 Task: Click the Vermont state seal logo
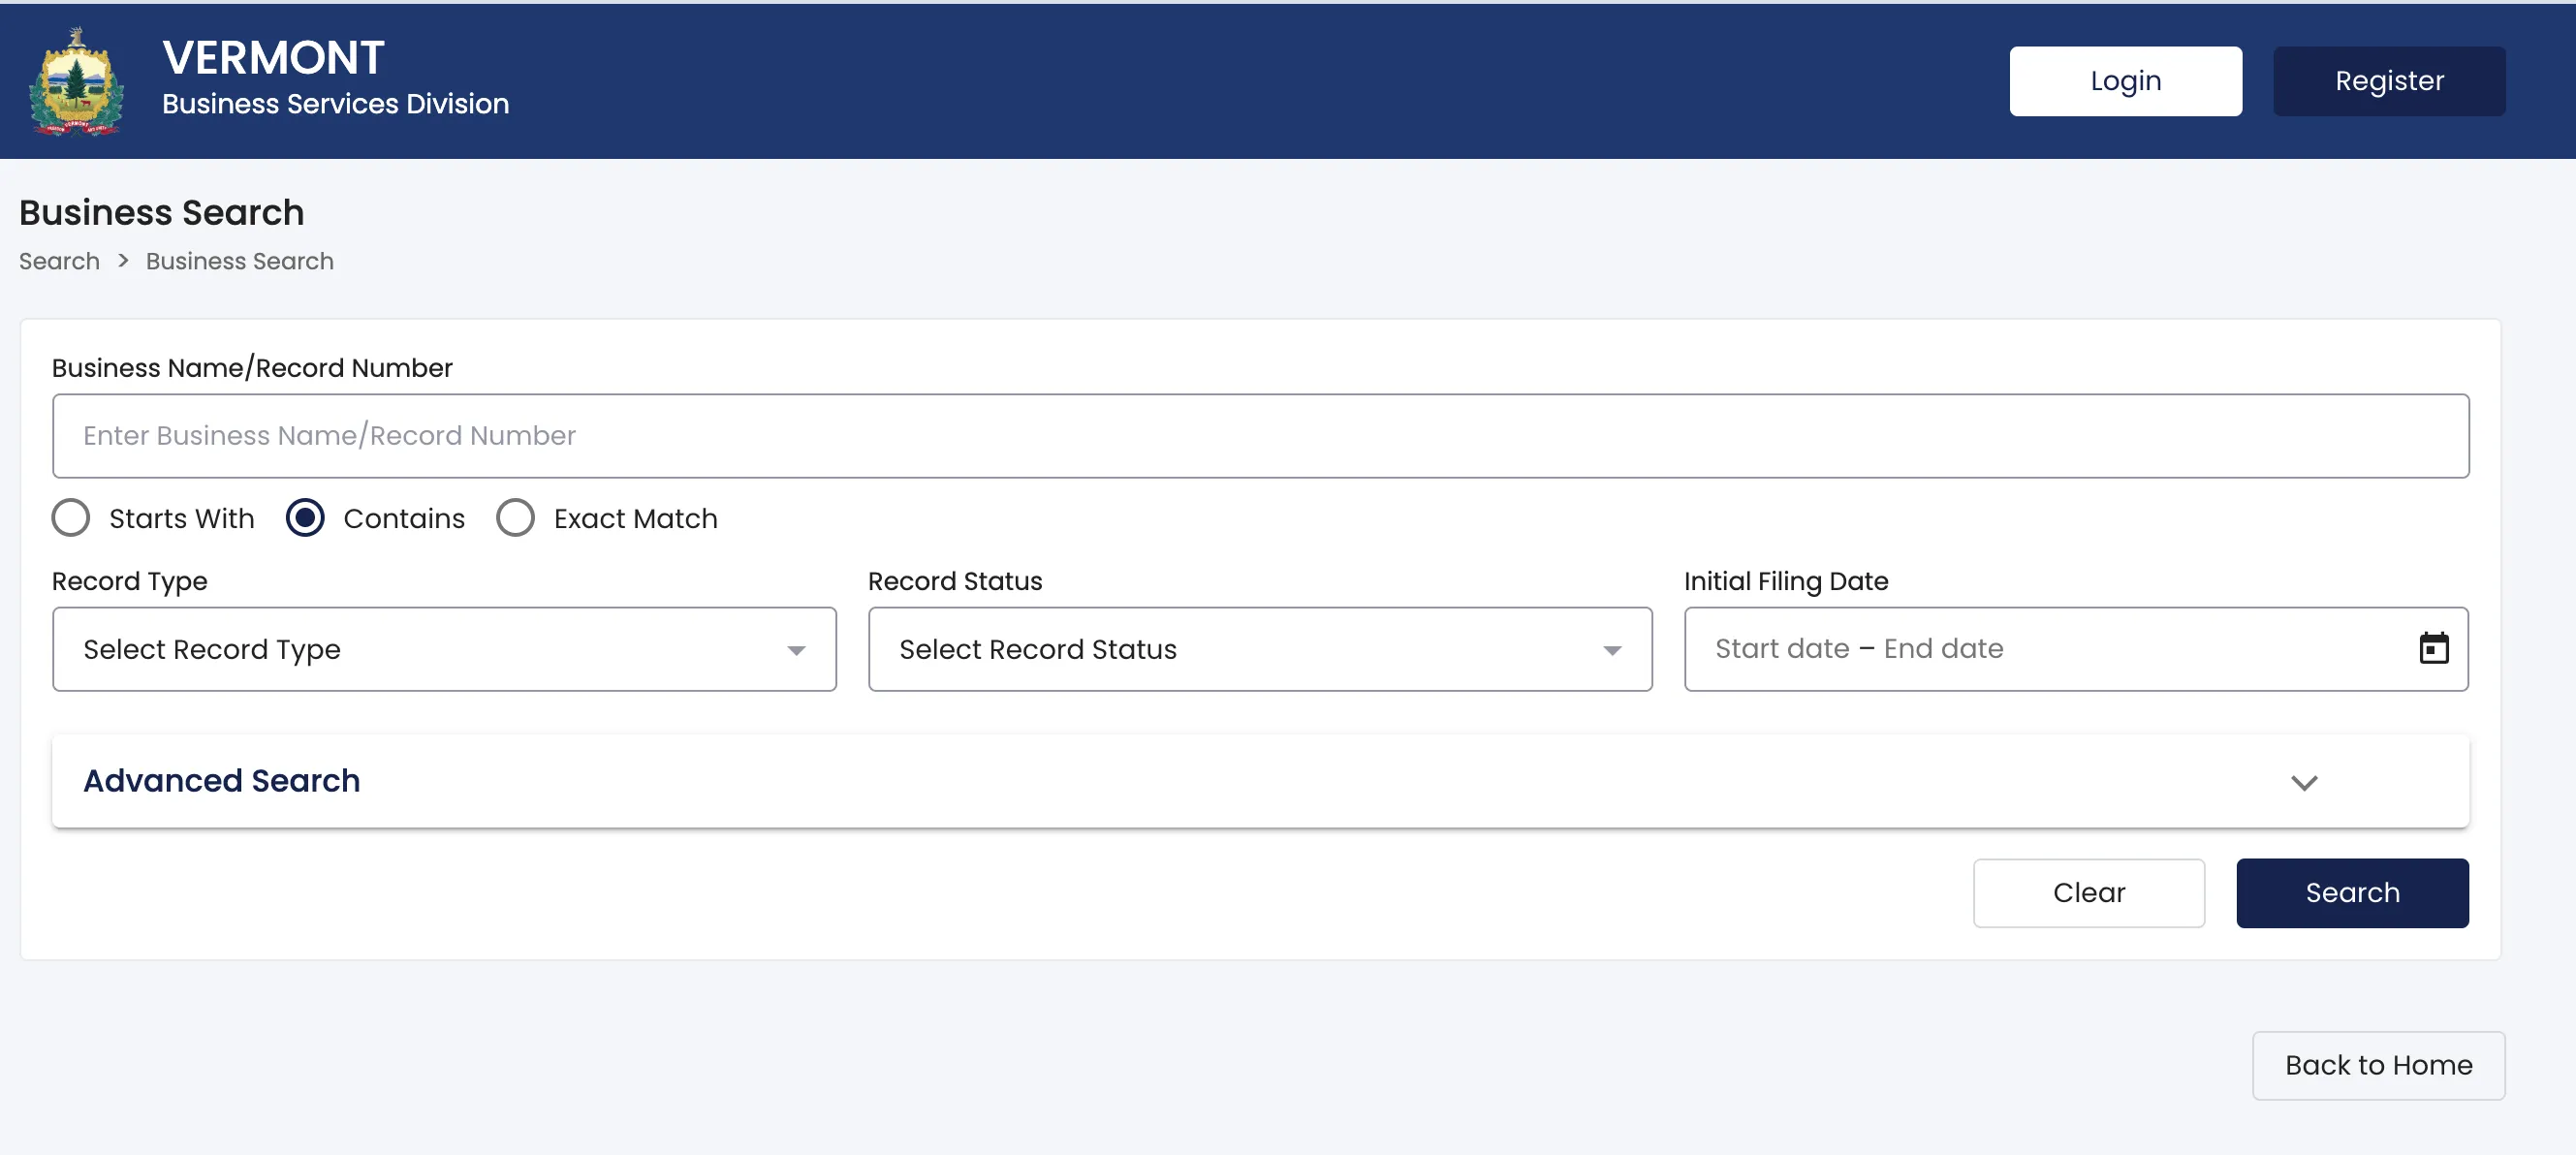point(77,81)
